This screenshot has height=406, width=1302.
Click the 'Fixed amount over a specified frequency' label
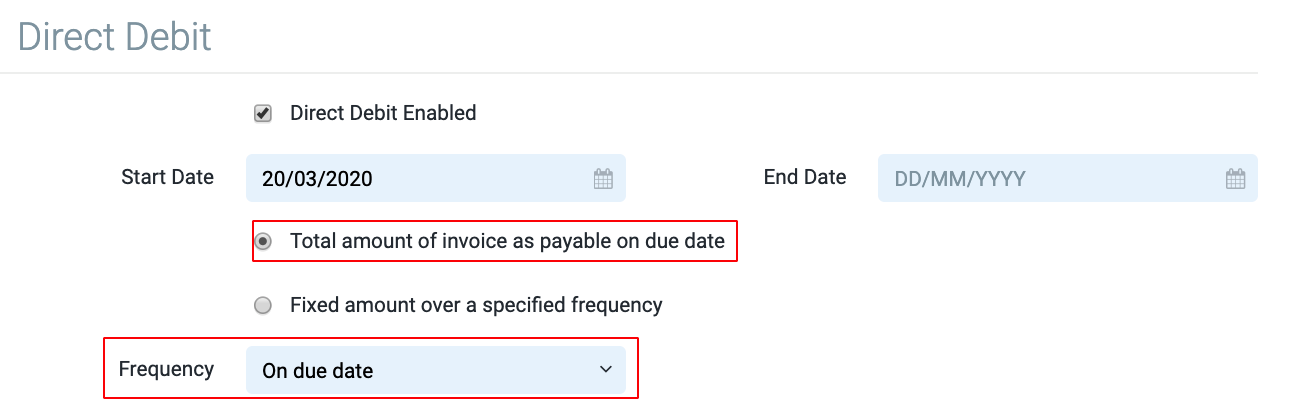coord(476,304)
